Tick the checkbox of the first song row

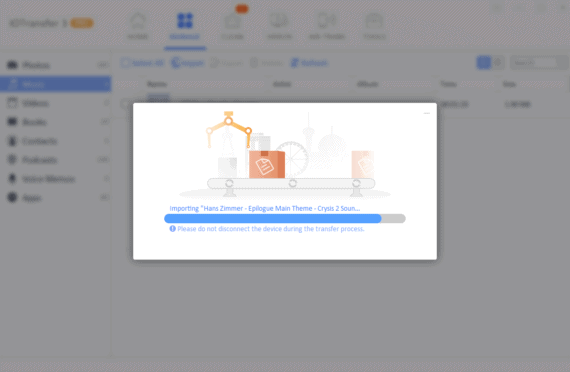click(125, 104)
